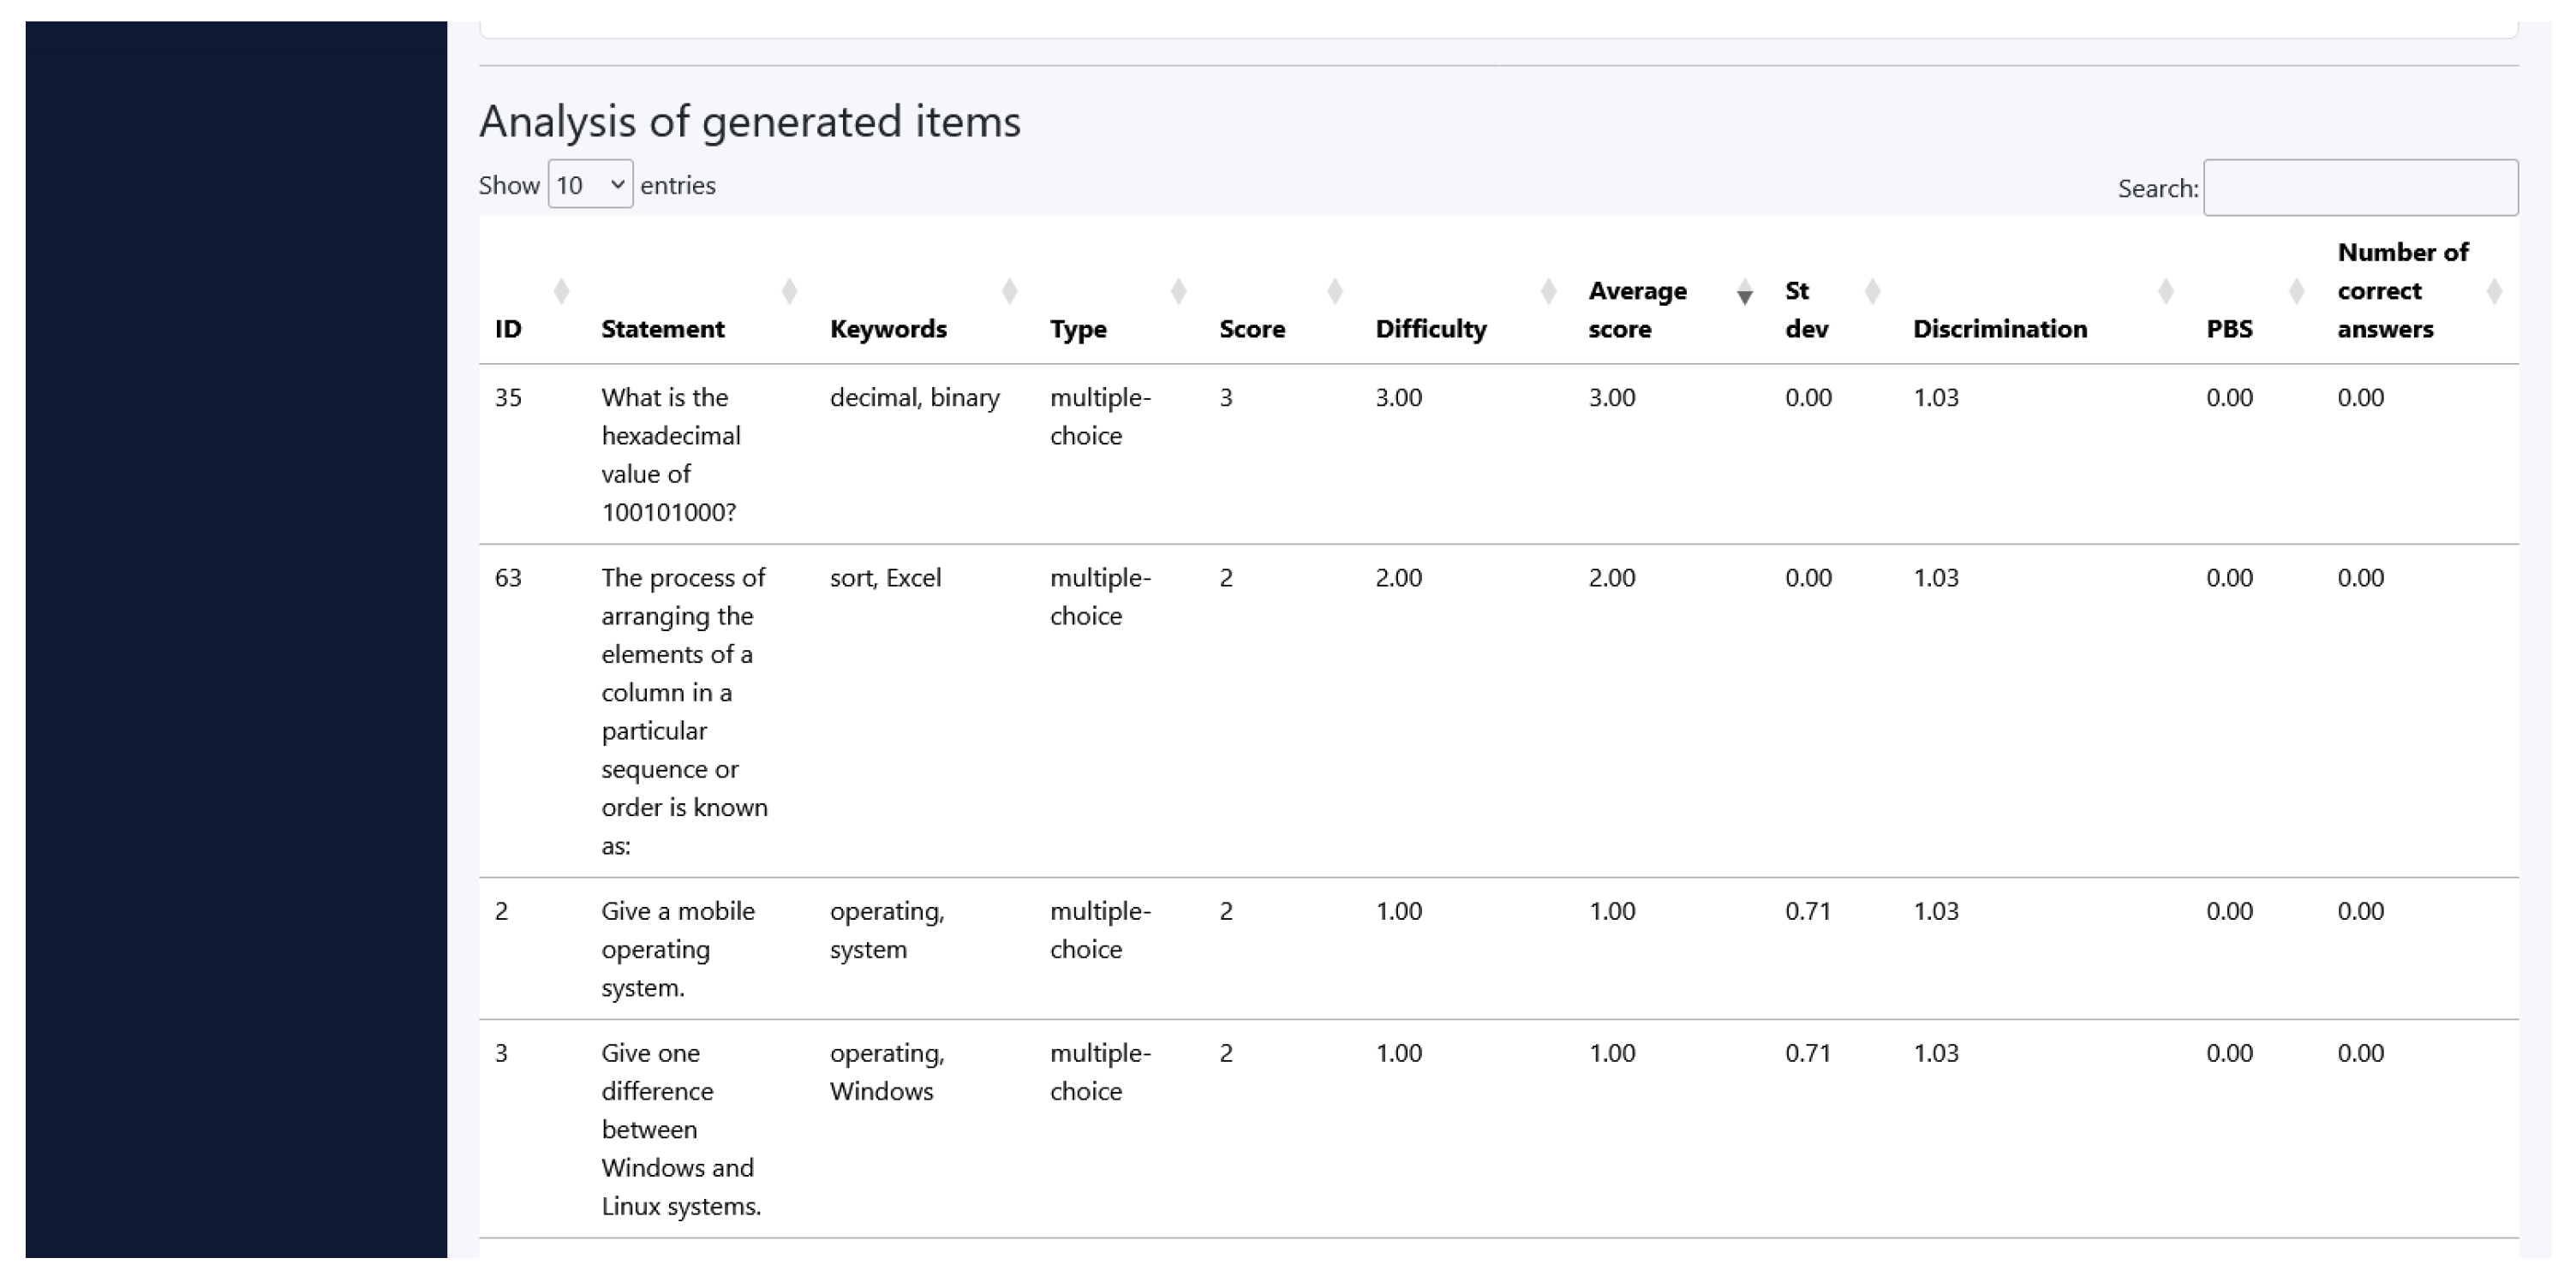
Task: Select the row with ID 35
Action: coord(508,398)
